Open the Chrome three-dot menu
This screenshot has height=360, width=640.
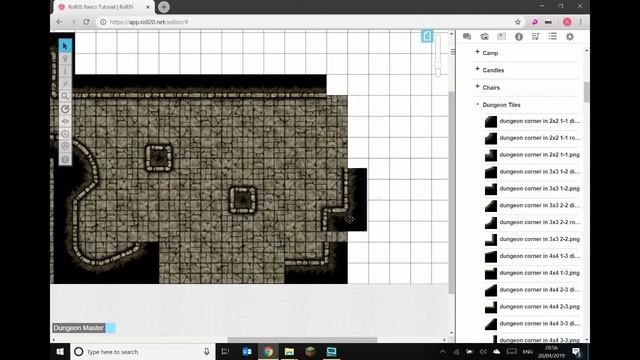(x=580, y=22)
